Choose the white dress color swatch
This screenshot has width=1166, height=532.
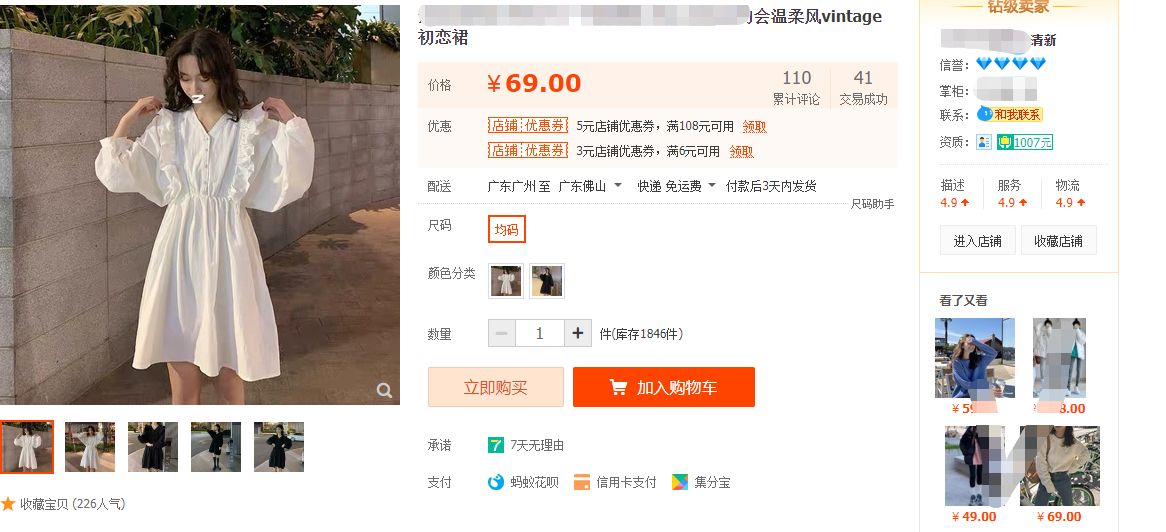[506, 281]
